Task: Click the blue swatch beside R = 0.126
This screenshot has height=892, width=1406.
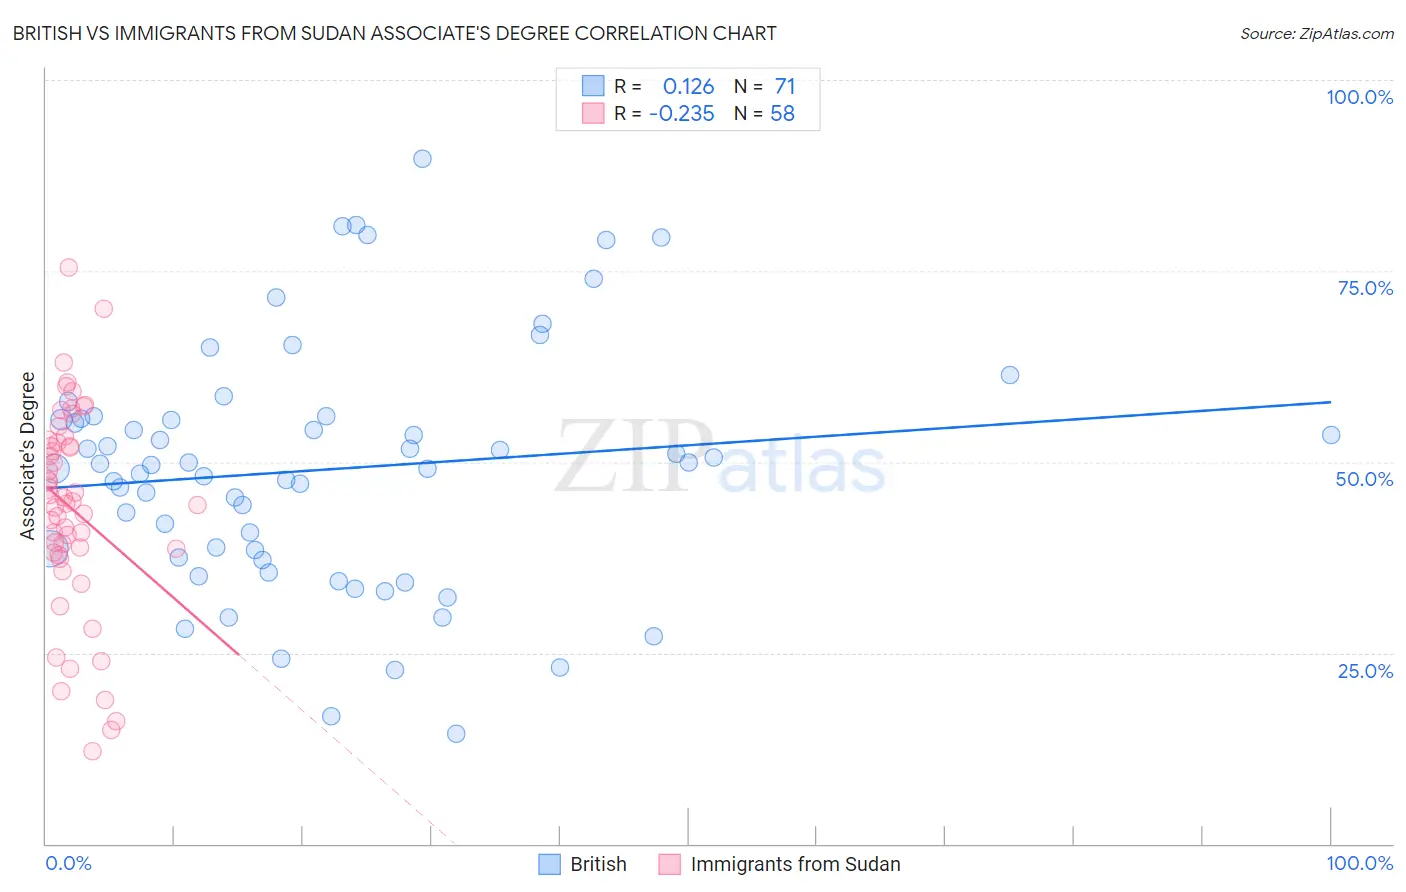Action: tap(593, 86)
